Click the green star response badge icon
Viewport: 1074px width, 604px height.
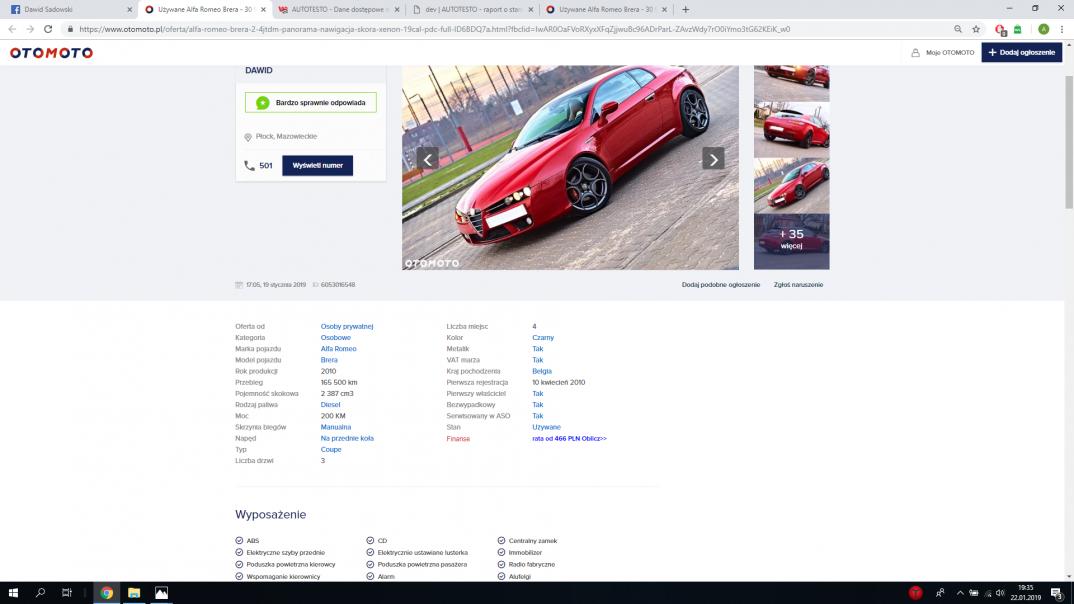pyautogui.click(x=262, y=103)
